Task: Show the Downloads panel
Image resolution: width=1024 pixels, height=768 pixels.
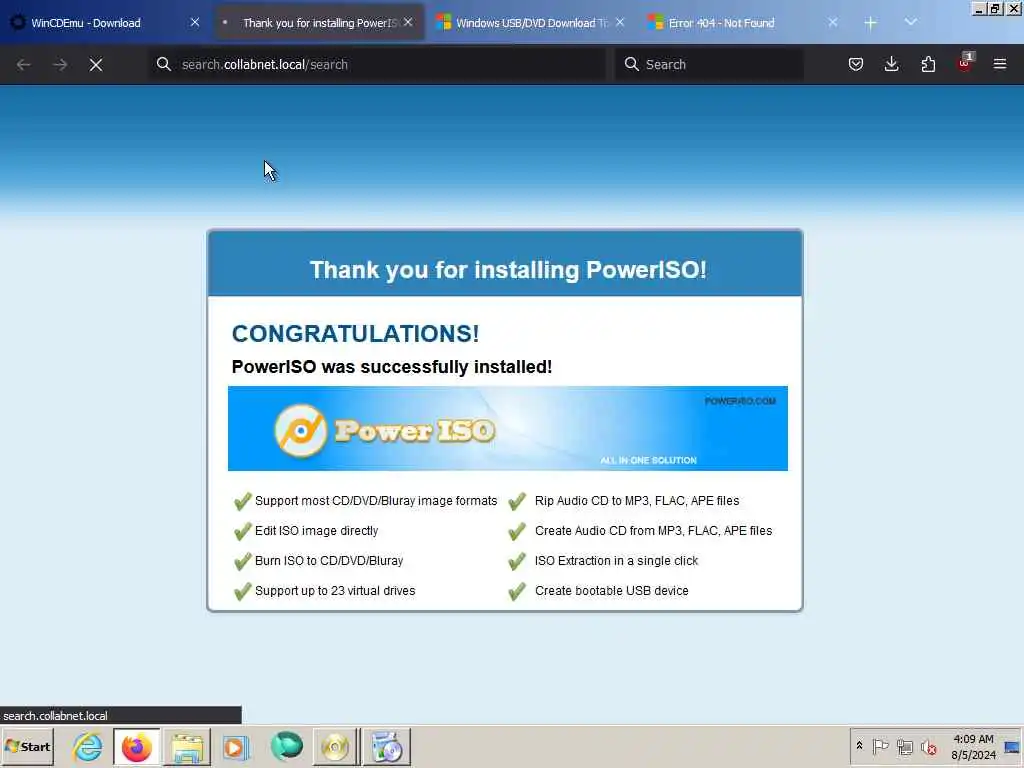Action: tap(891, 64)
